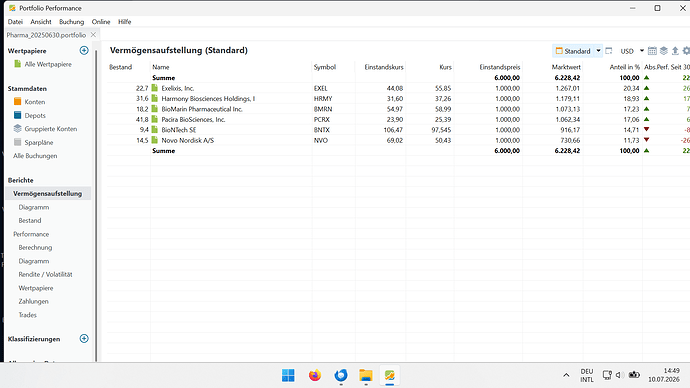Image resolution: width=690 pixels, height=388 pixels.
Task: Select Vermögensaufstellung in sidebar
Action: click(x=48, y=194)
